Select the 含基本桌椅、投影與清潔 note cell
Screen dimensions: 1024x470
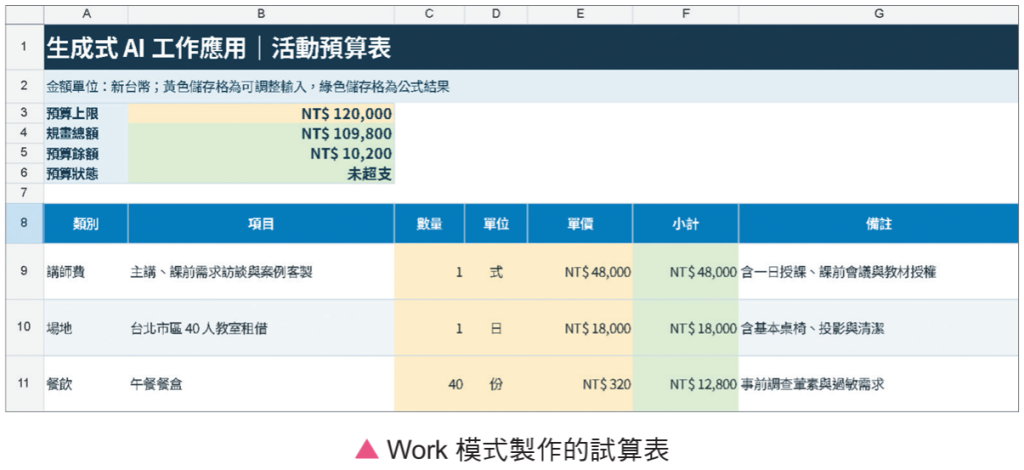coord(878,328)
